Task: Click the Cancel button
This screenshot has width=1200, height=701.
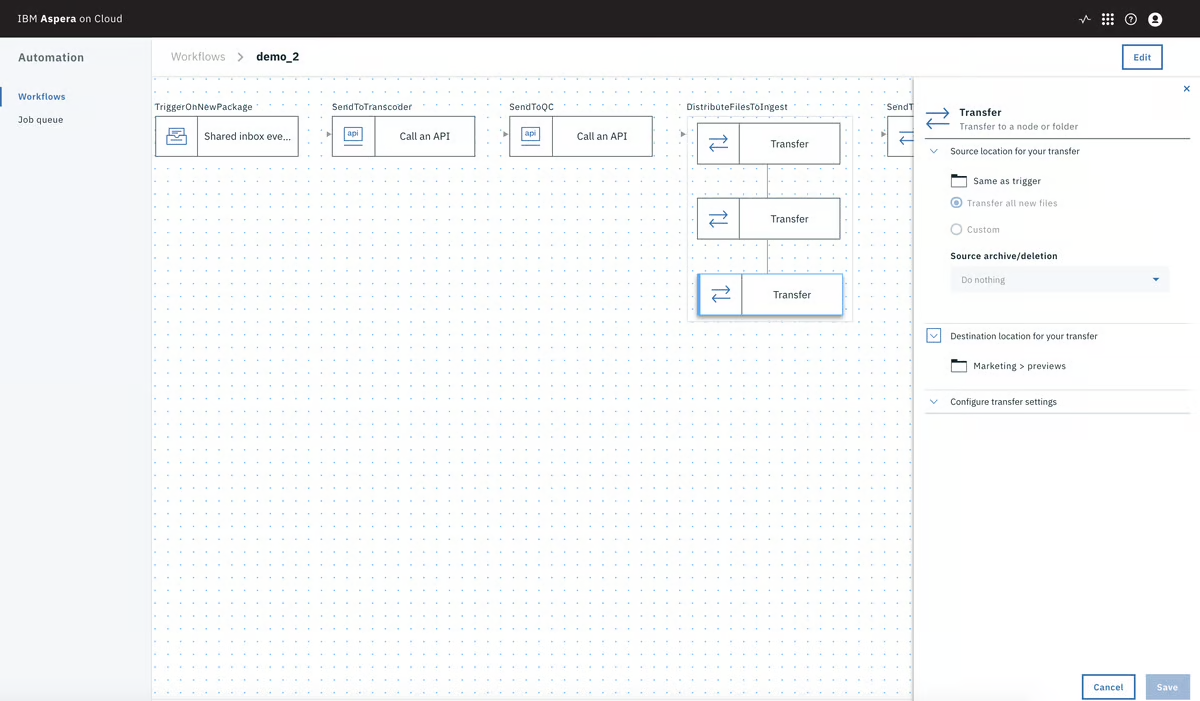Action: tap(1107, 686)
